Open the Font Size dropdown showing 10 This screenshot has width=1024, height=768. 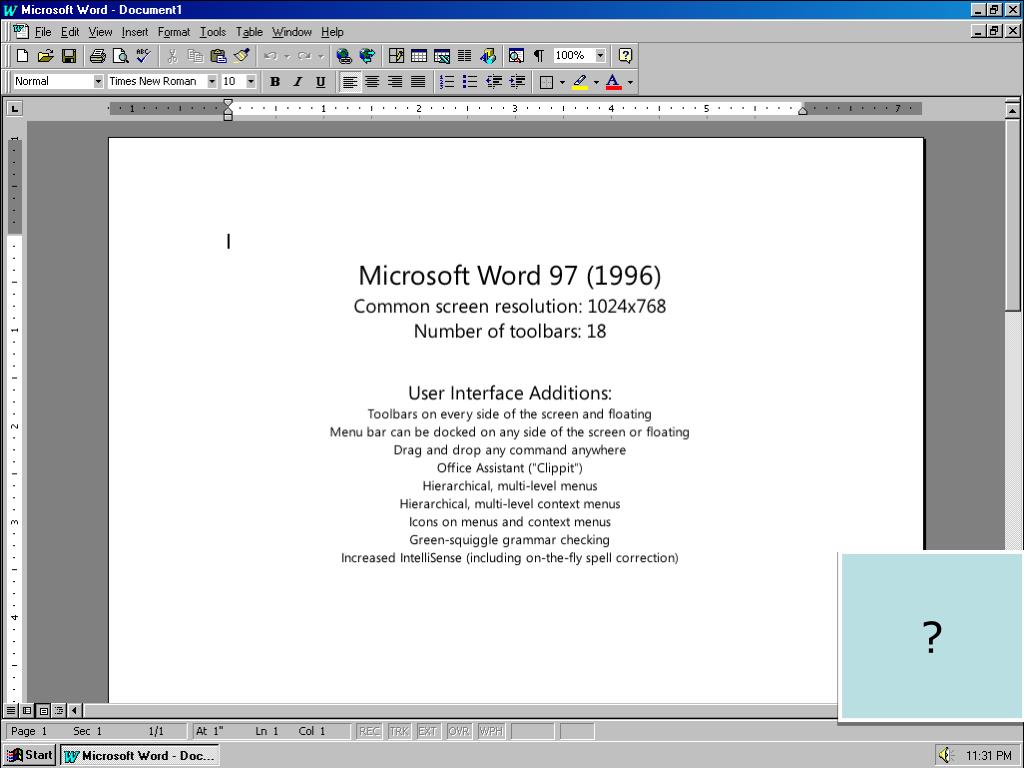pyautogui.click(x=251, y=82)
